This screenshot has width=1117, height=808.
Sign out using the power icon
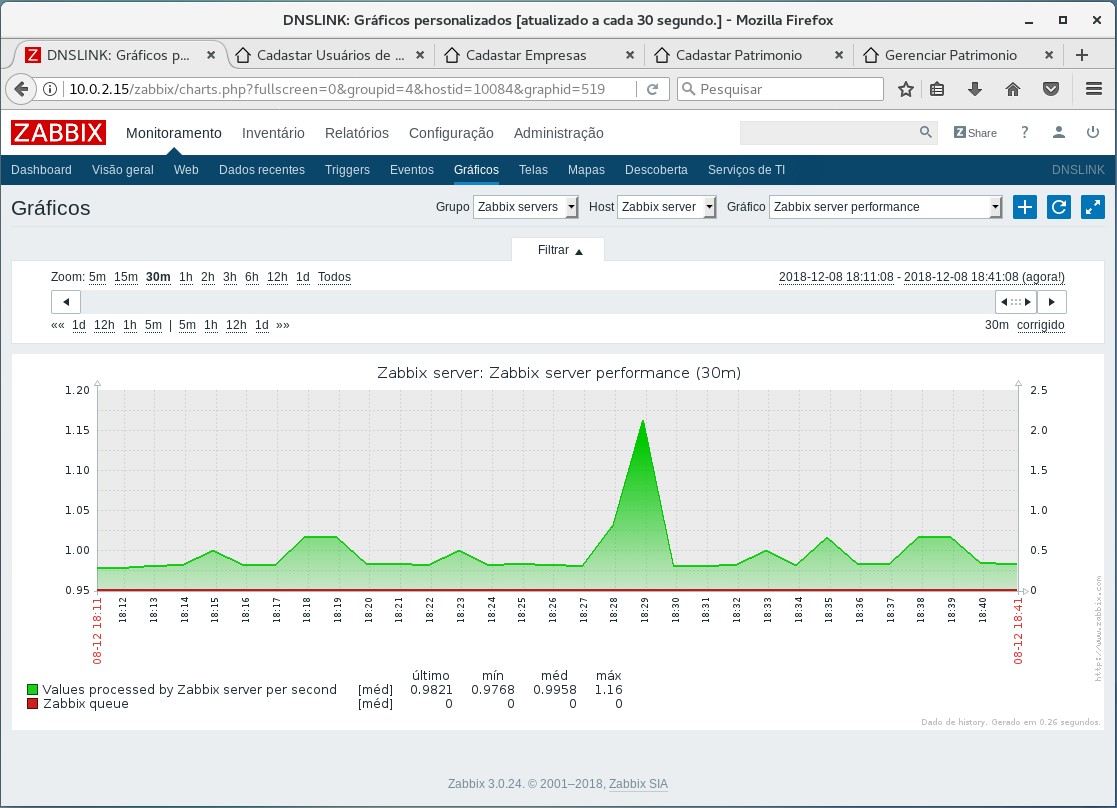1093,133
